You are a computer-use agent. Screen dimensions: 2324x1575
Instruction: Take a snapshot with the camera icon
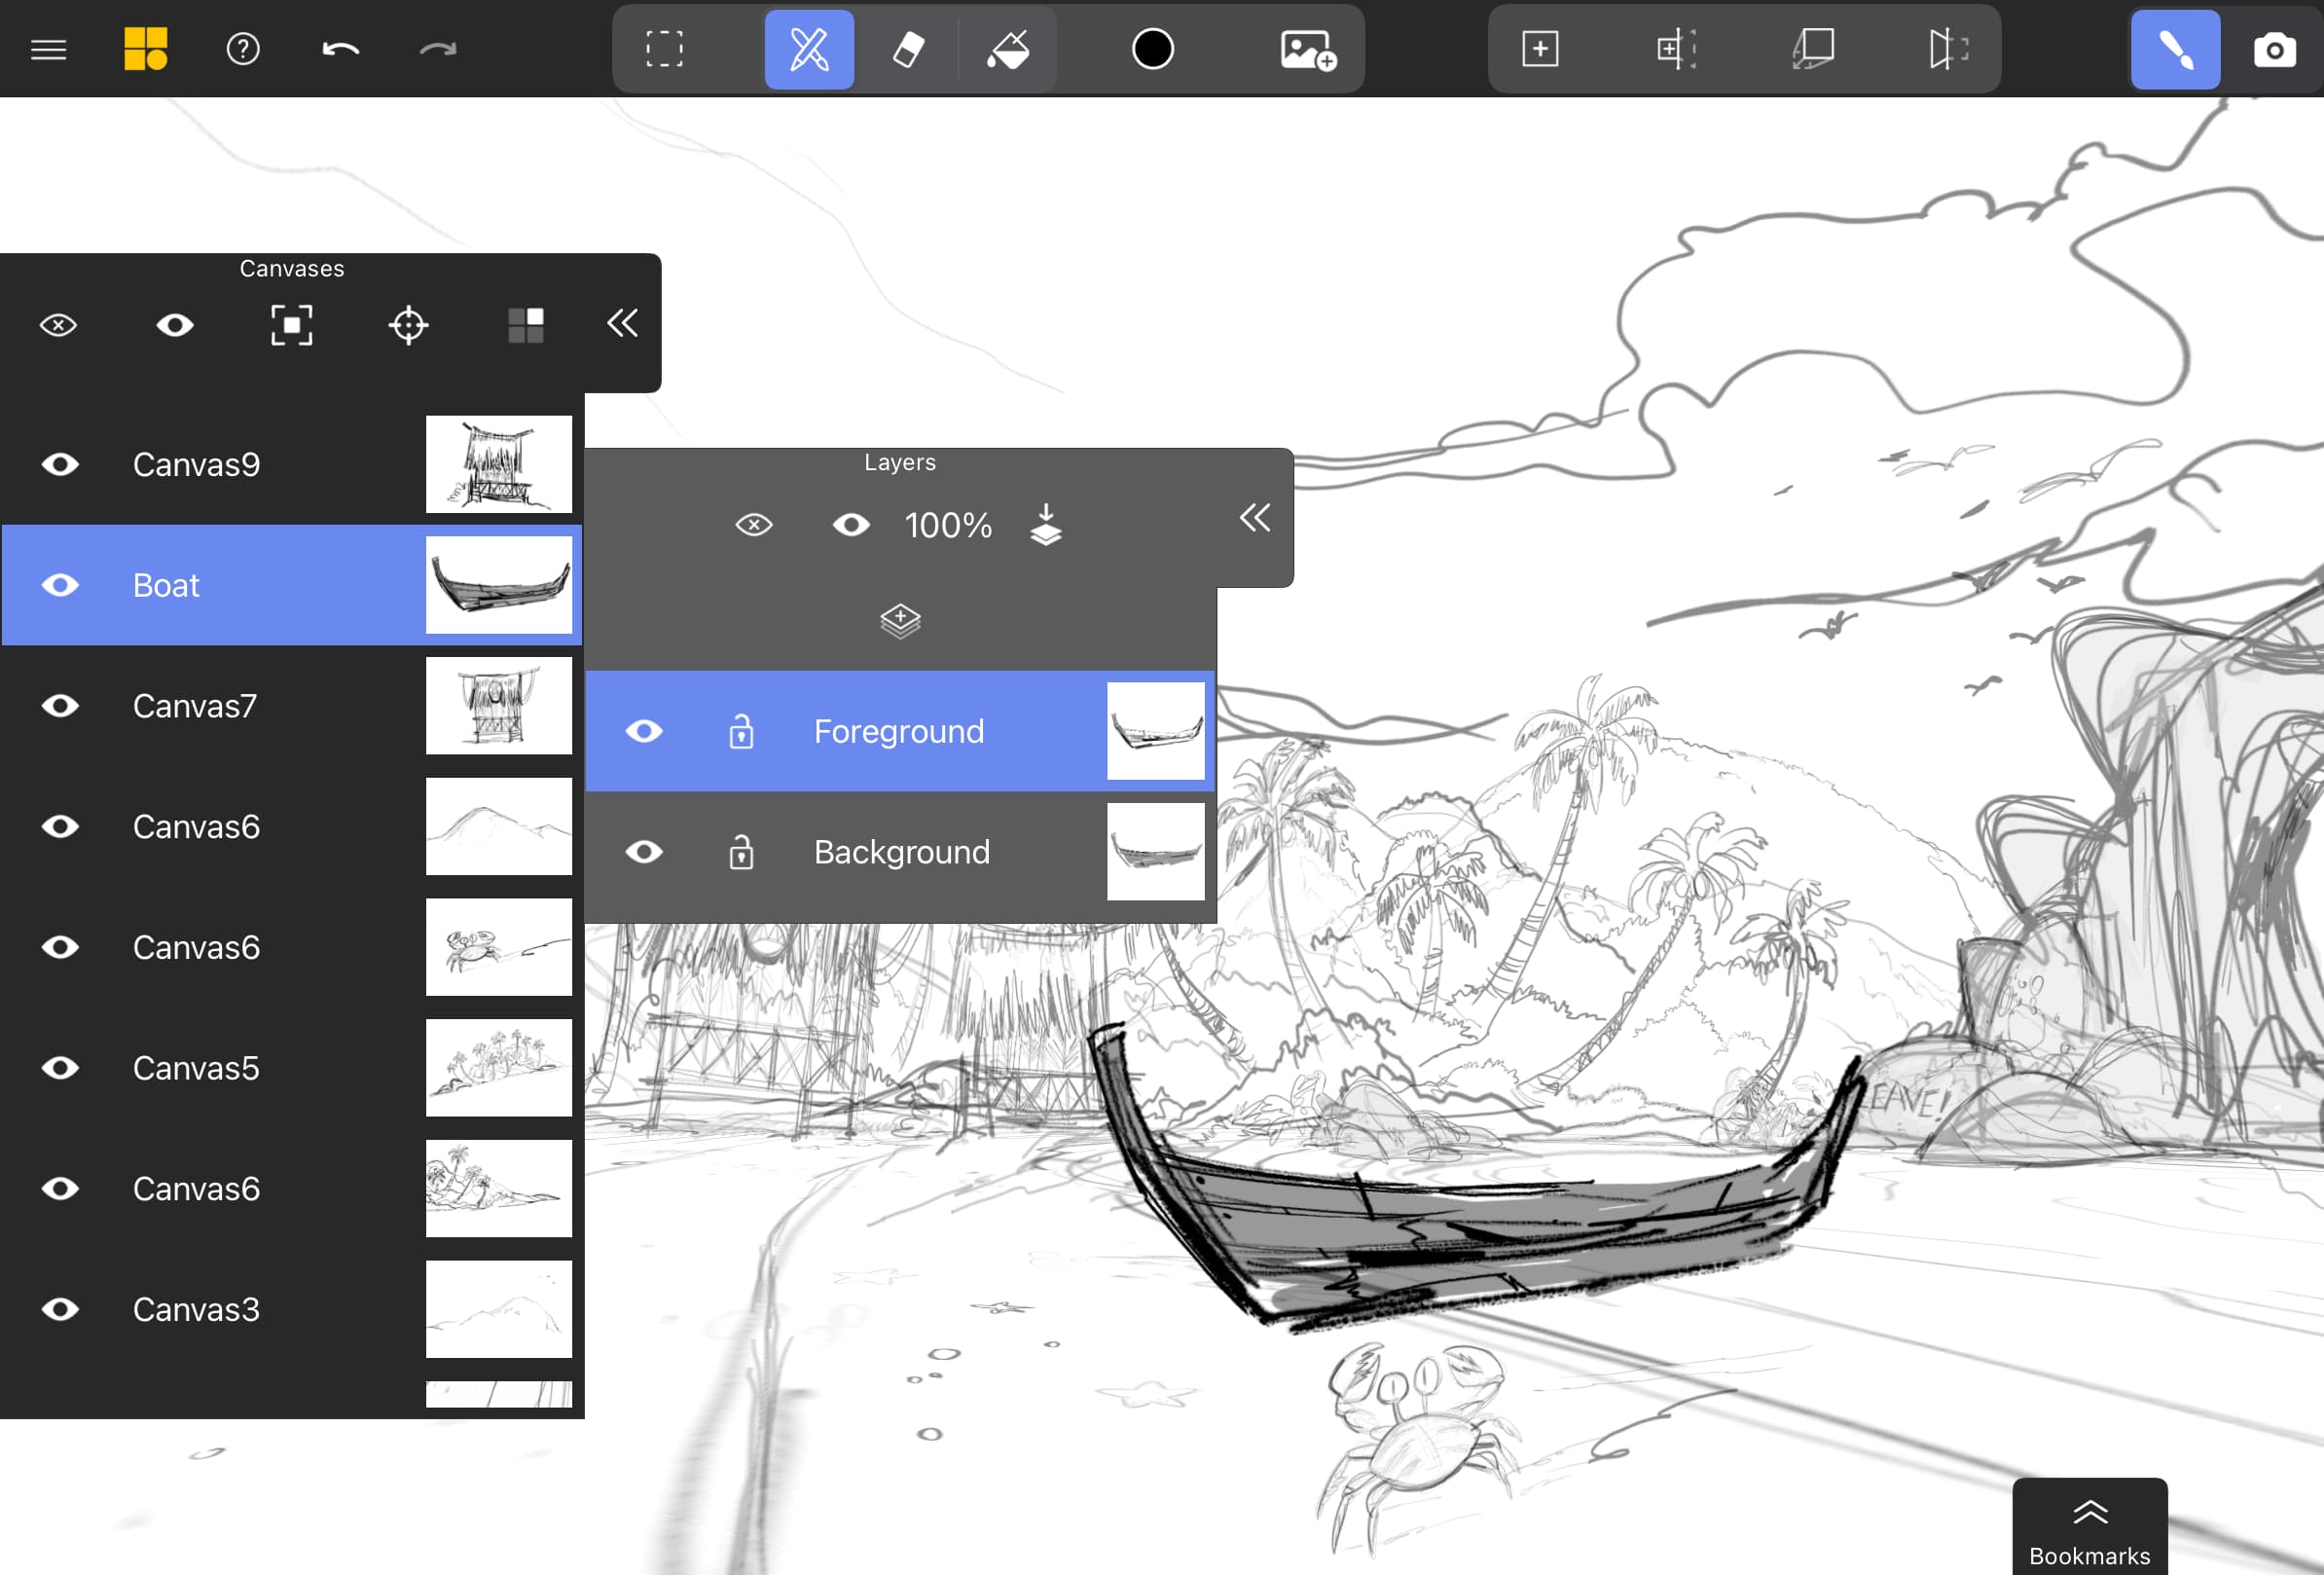[x=2274, y=49]
